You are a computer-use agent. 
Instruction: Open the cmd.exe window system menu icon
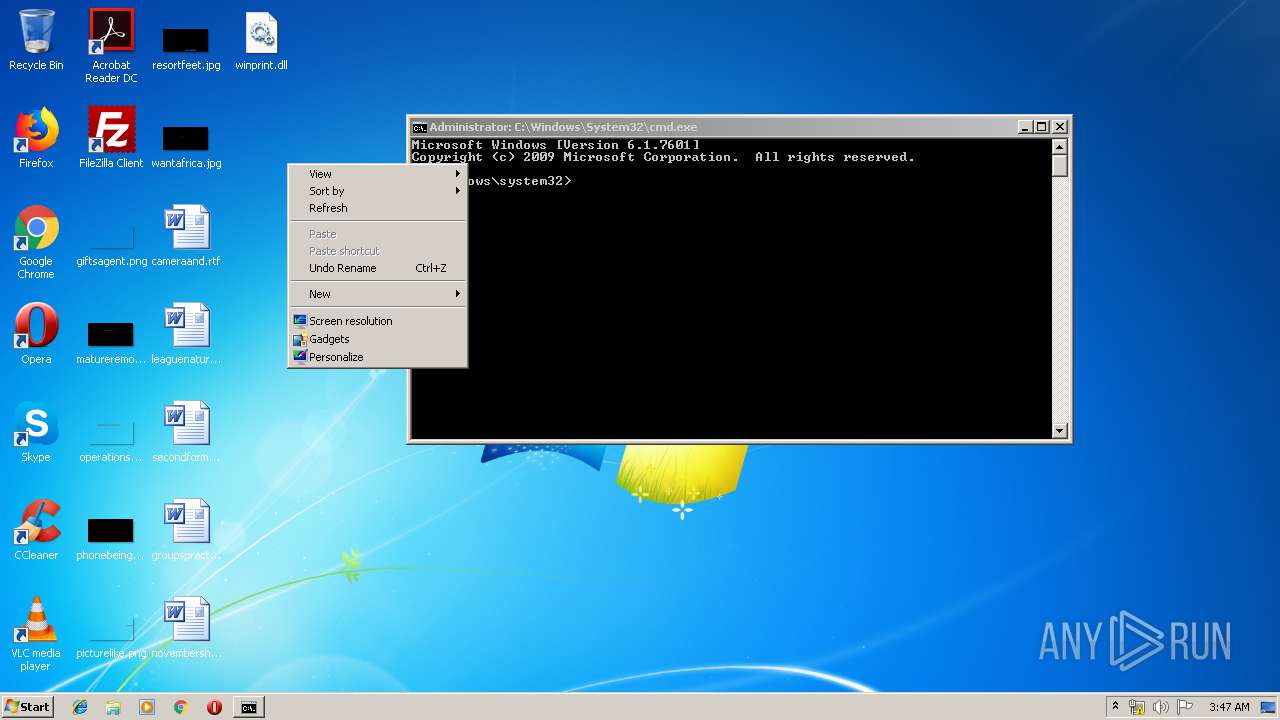point(420,127)
